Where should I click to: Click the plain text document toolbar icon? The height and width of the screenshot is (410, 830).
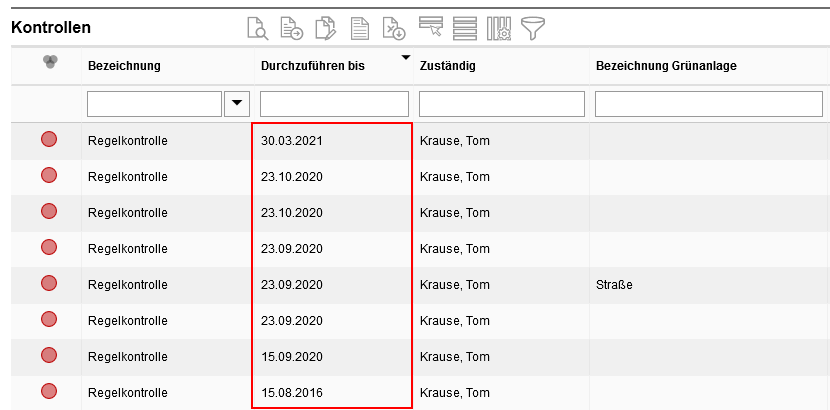point(360,29)
